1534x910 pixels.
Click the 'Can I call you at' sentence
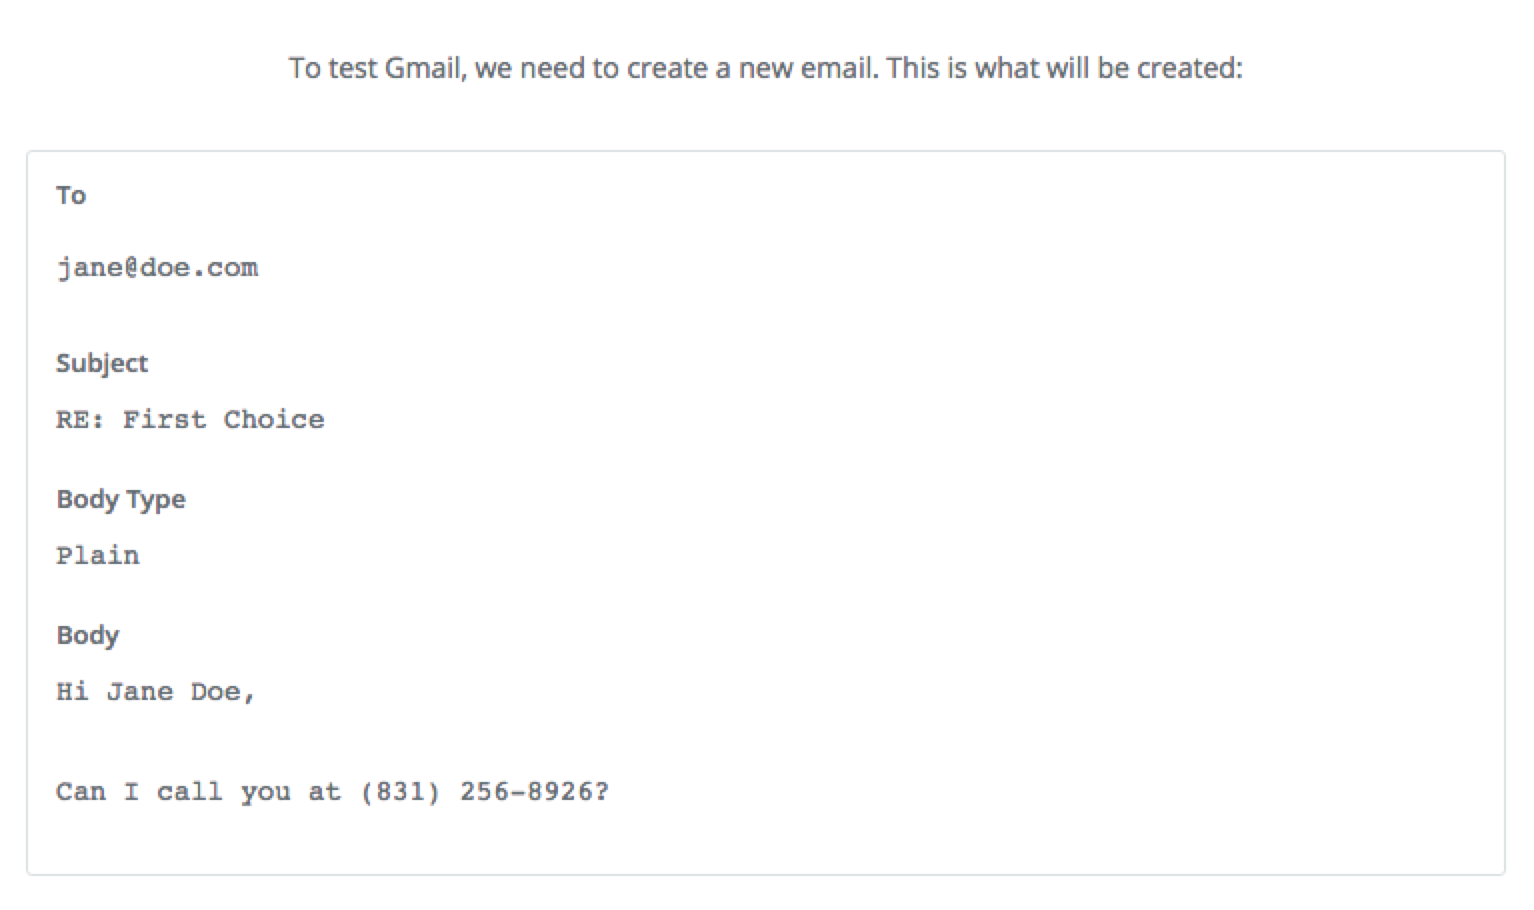coord(198,792)
